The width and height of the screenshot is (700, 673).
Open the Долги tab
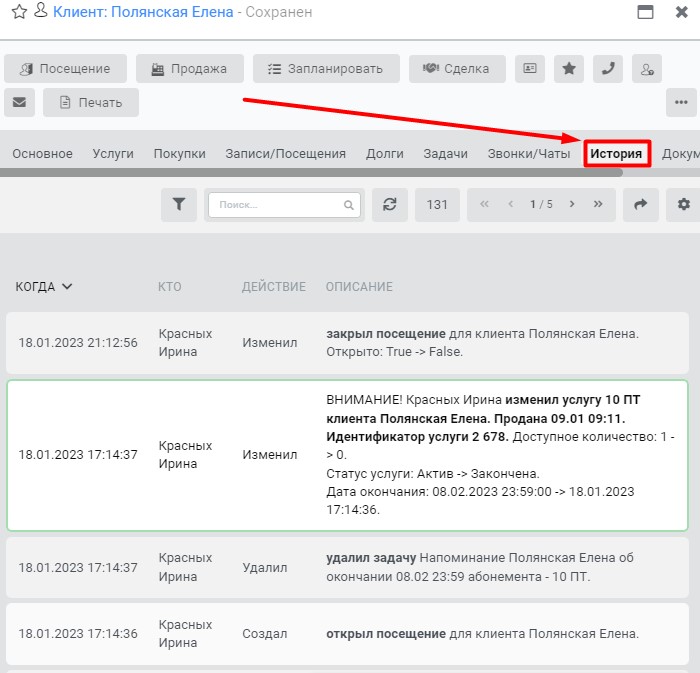tap(385, 154)
